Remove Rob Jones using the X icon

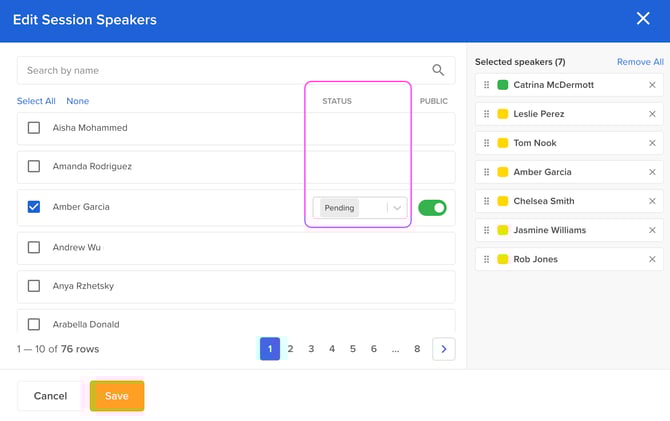[x=652, y=259]
